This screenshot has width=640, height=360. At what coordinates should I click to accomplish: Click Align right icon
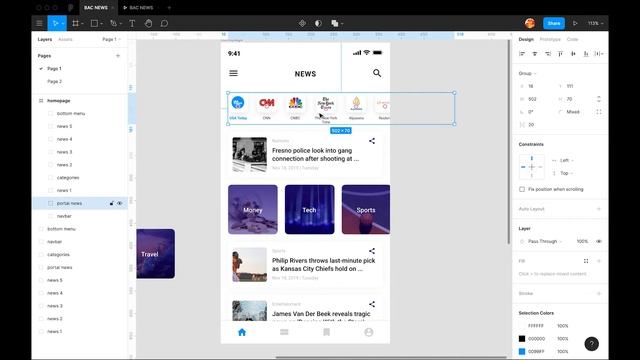click(x=548, y=53)
